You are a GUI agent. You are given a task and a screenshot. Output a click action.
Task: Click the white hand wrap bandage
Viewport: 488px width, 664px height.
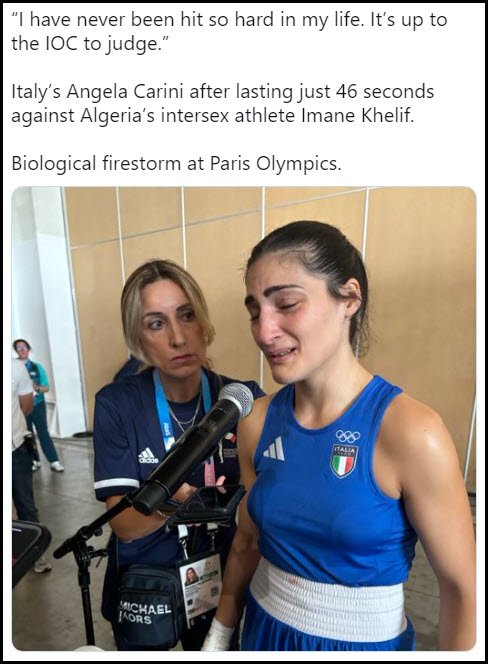[x=217, y=635]
